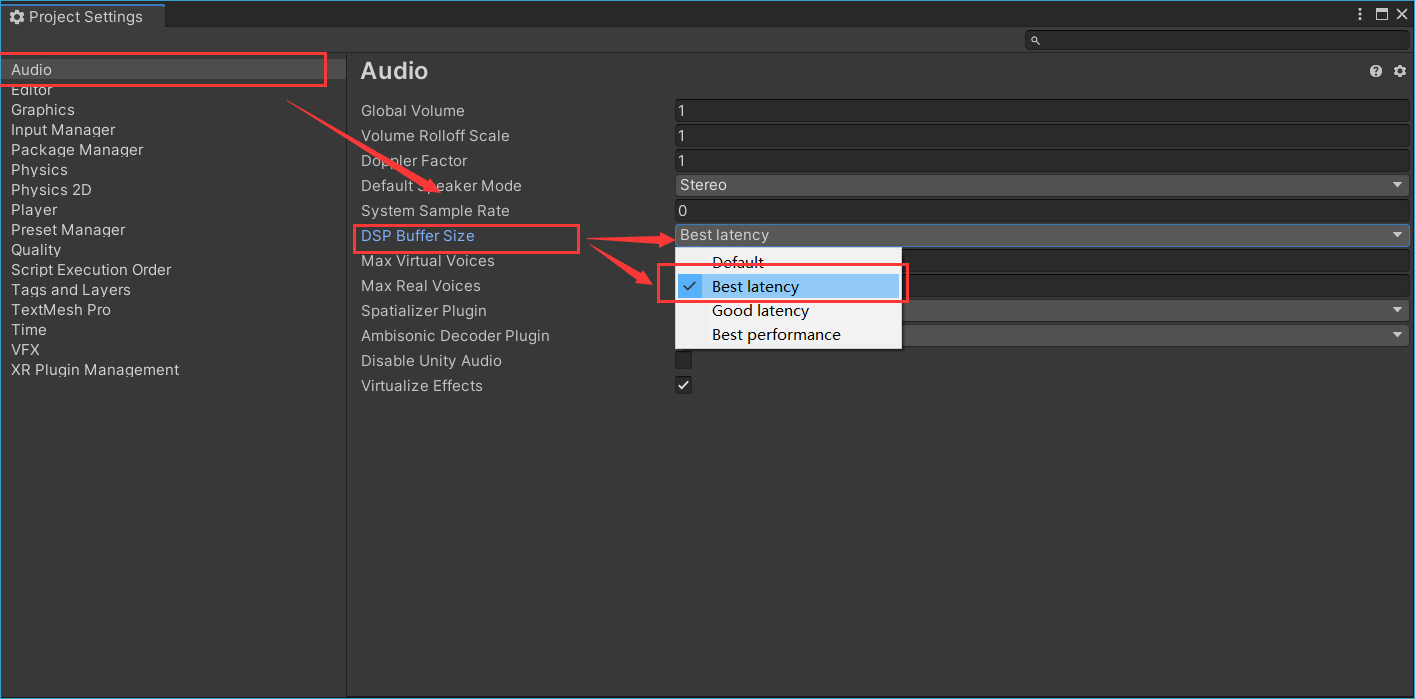Click the Audio settings help icon
This screenshot has width=1415, height=699.
click(x=1375, y=71)
